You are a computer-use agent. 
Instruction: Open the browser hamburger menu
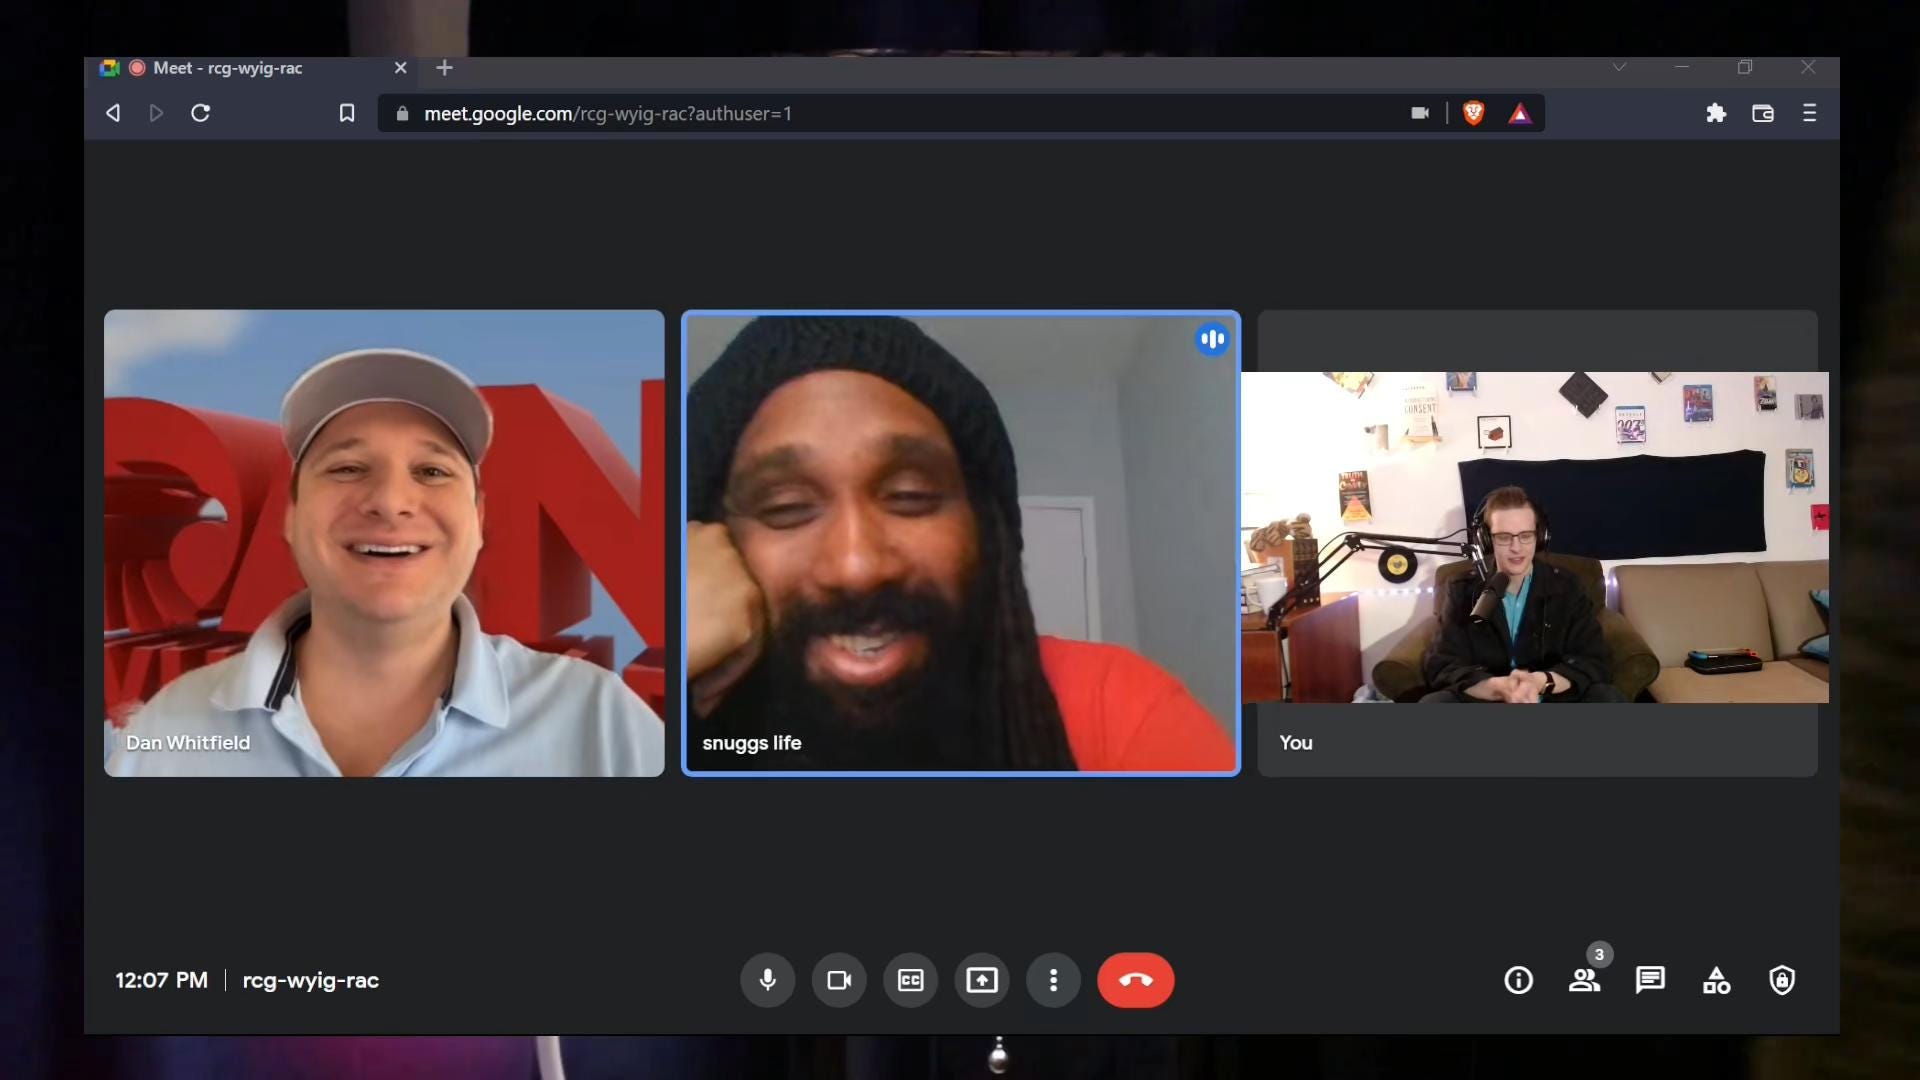(1809, 113)
